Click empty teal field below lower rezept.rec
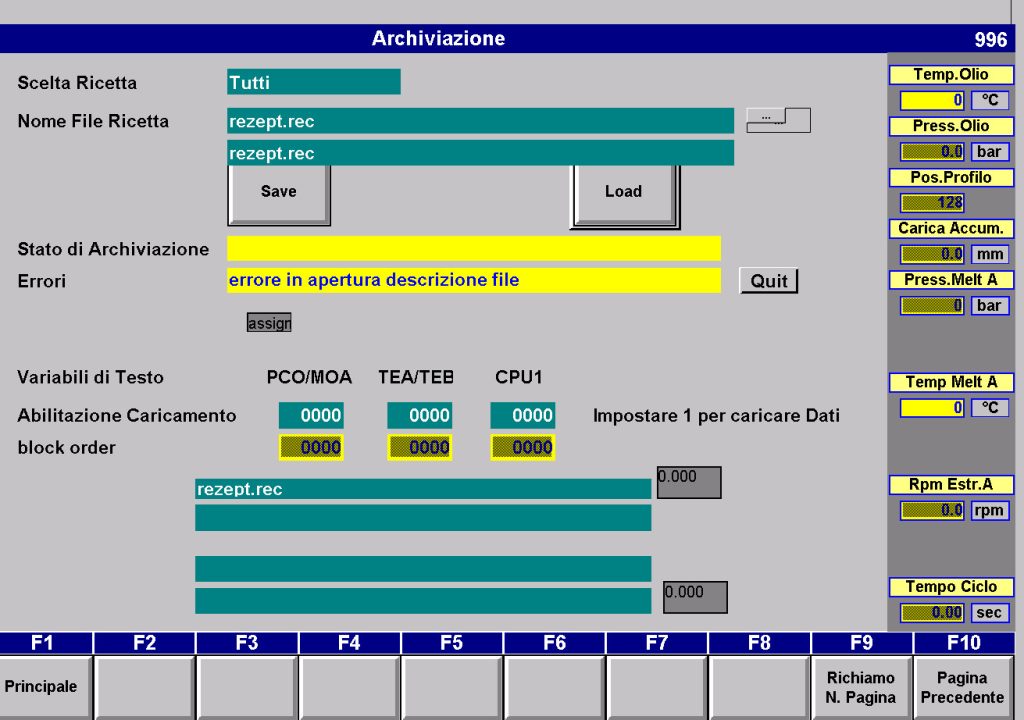 point(423,517)
